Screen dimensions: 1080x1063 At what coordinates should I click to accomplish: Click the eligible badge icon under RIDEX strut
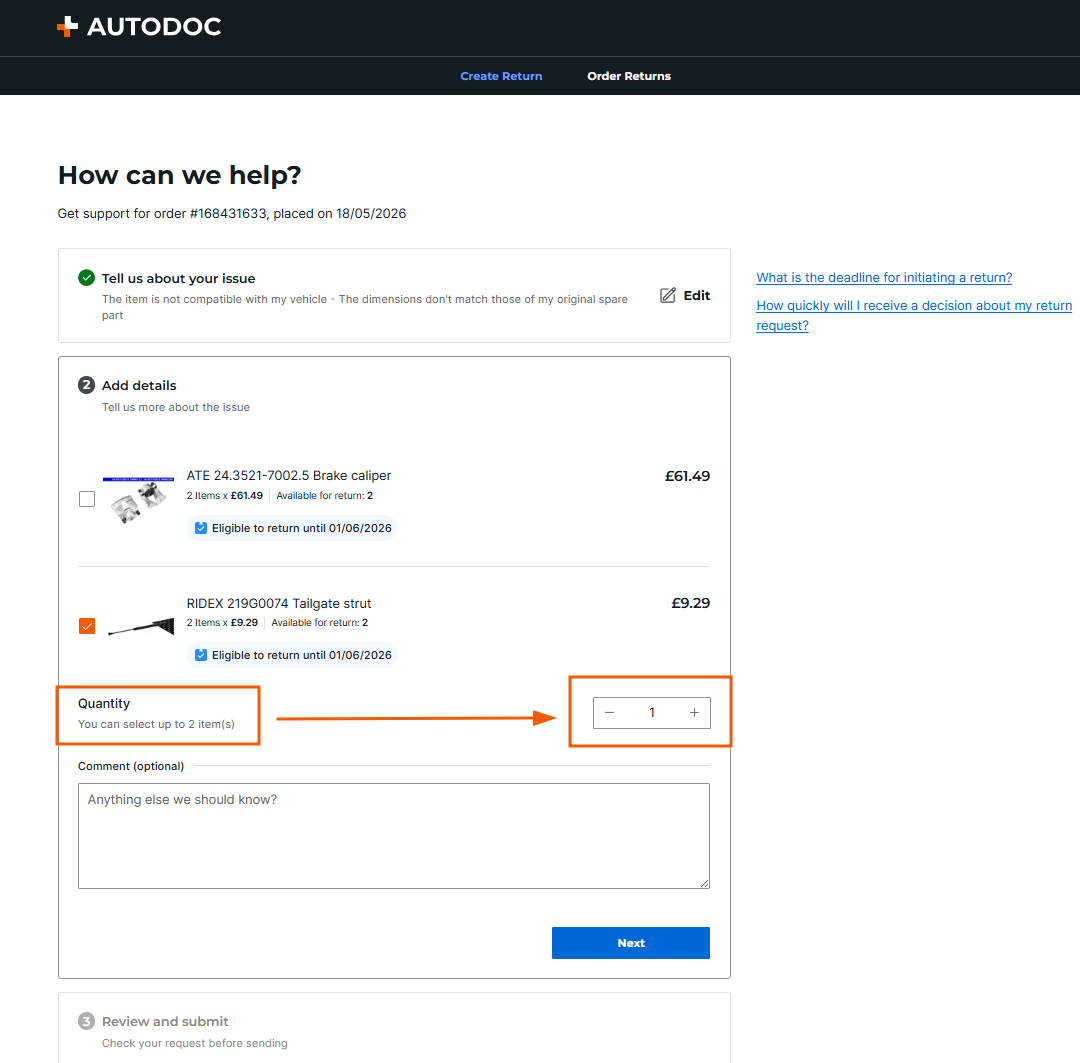pos(200,654)
